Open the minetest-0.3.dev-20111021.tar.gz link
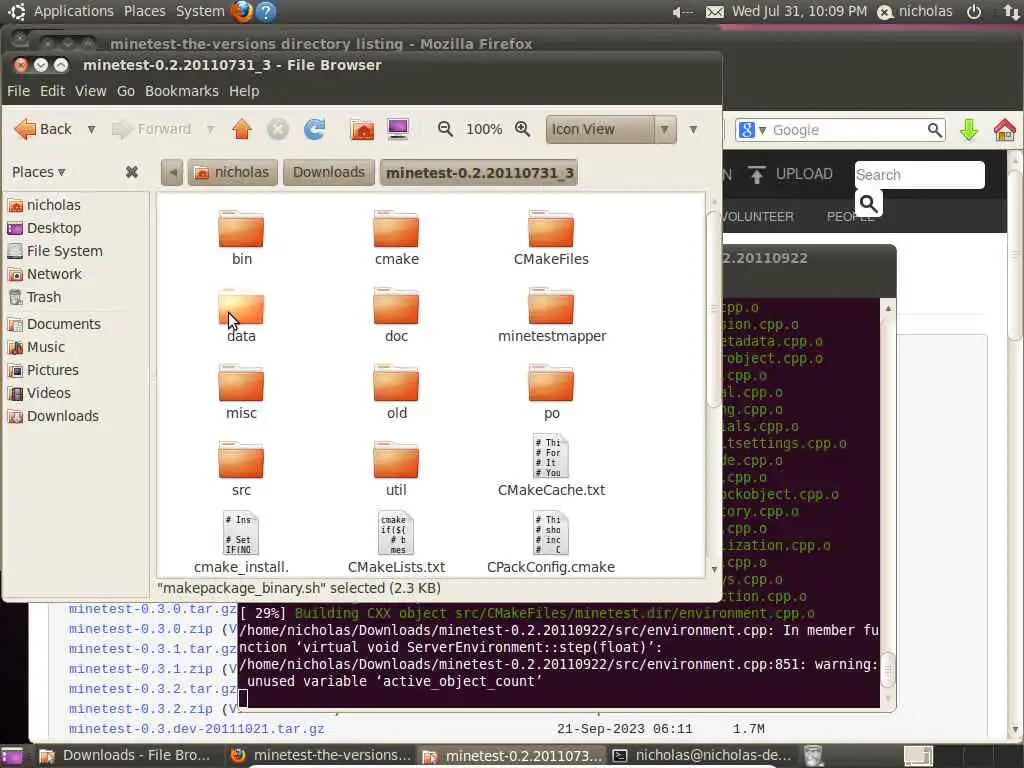Screen dimensions: 1024x768 pyautogui.click(x=197, y=729)
